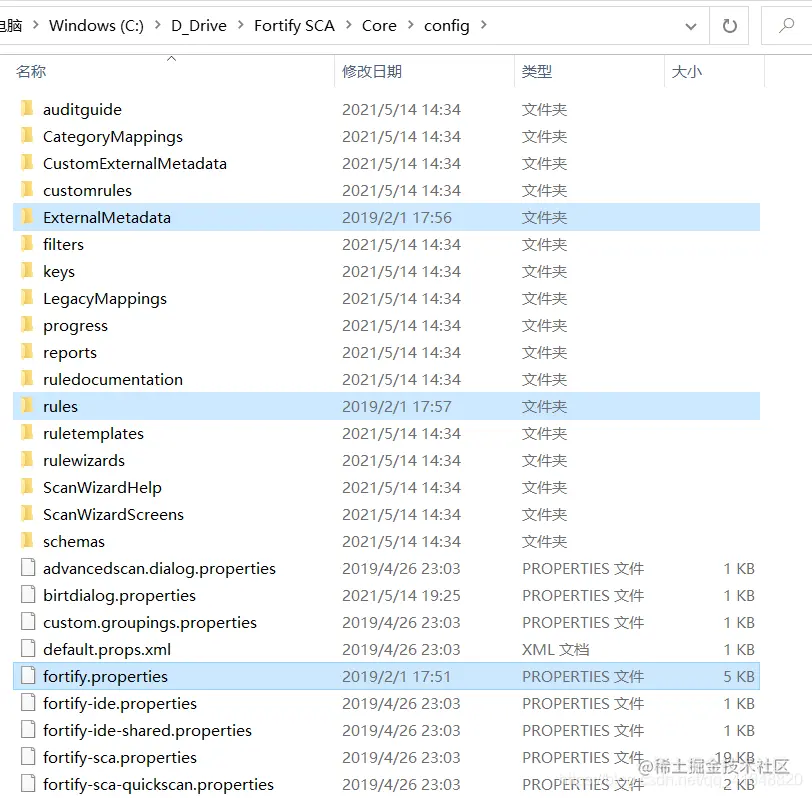Viewport: 812px width, 798px height.
Task: Click the 2019/2/1 17:56 date cell
Action: (x=396, y=217)
